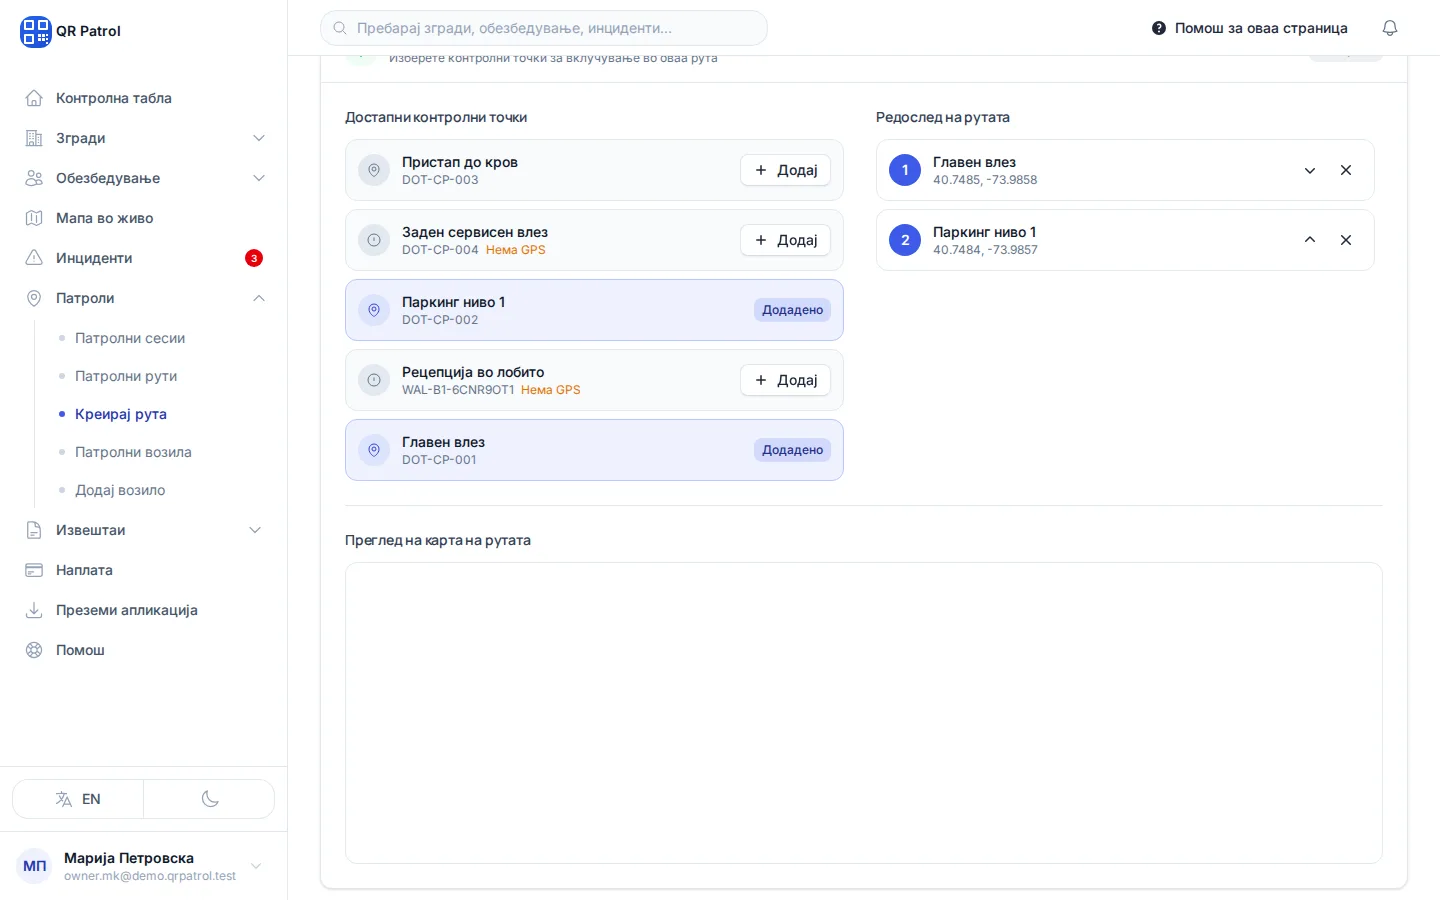1440x900 pixels.
Task: Click the search input field
Action: (x=544, y=28)
